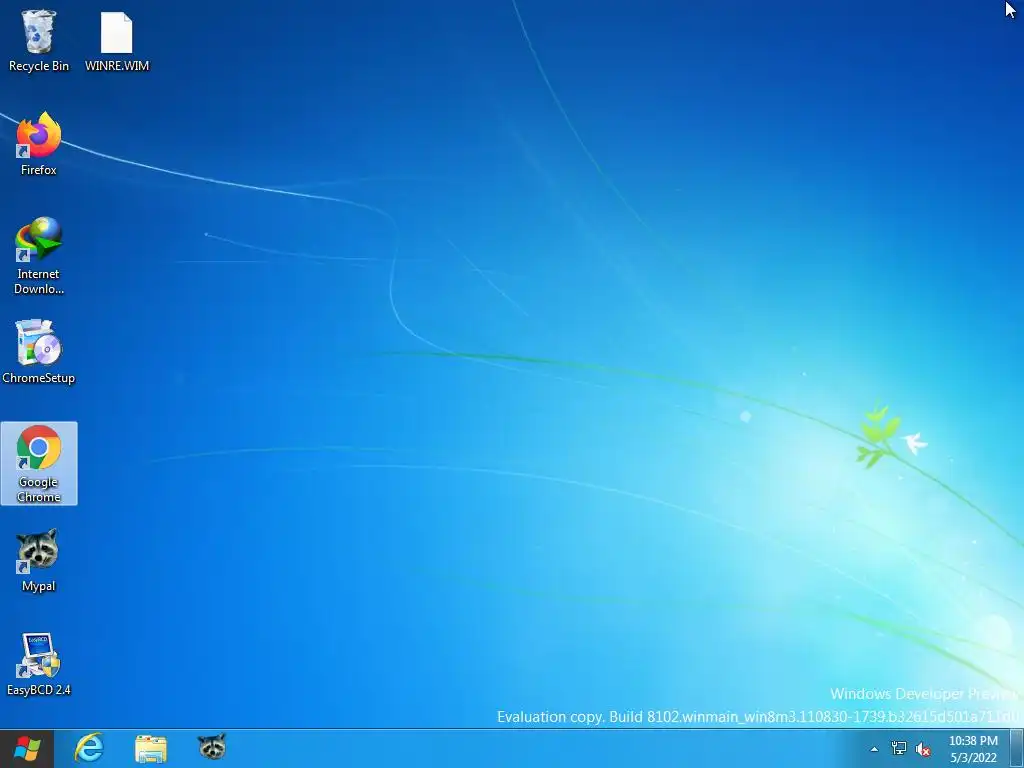
Task: Open the clock showing 10:38 PM
Action: (x=973, y=749)
